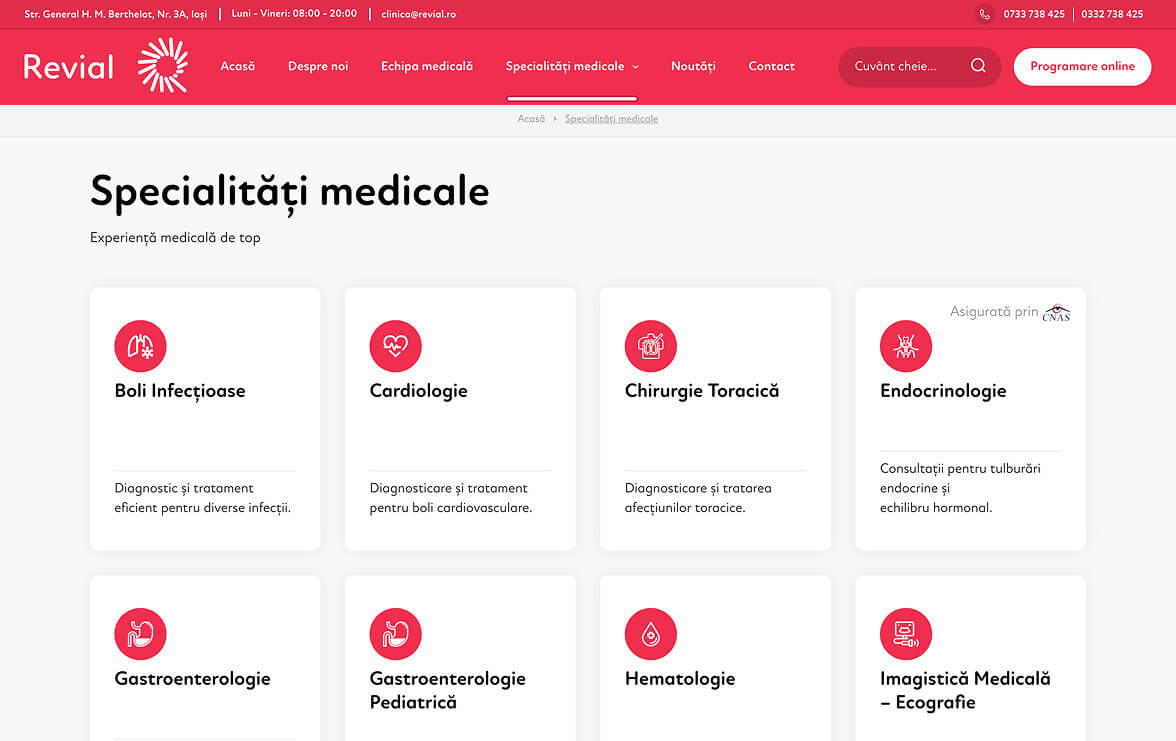Expand the Specialități medicale dropdown menu
1176x741 pixels.
coord(572,66)
